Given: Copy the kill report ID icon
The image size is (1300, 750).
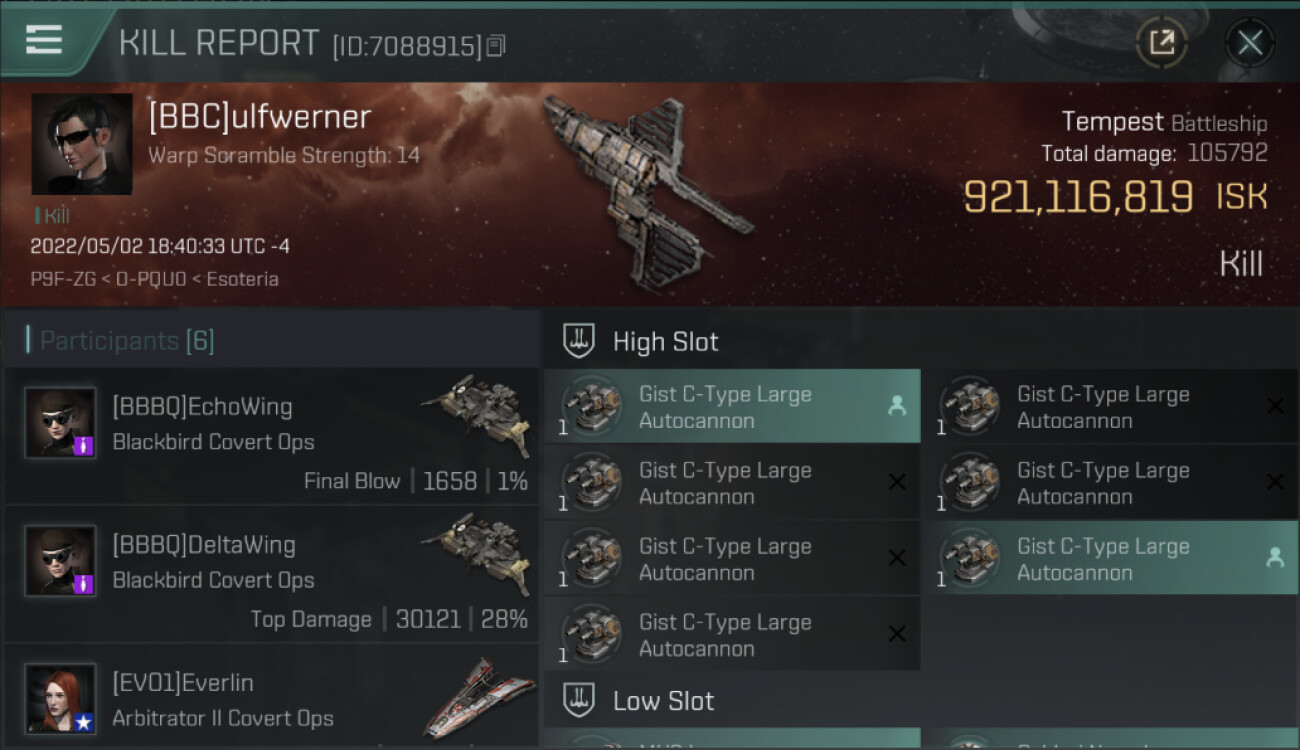Looking at the screenshot, I should coord(496,46).
